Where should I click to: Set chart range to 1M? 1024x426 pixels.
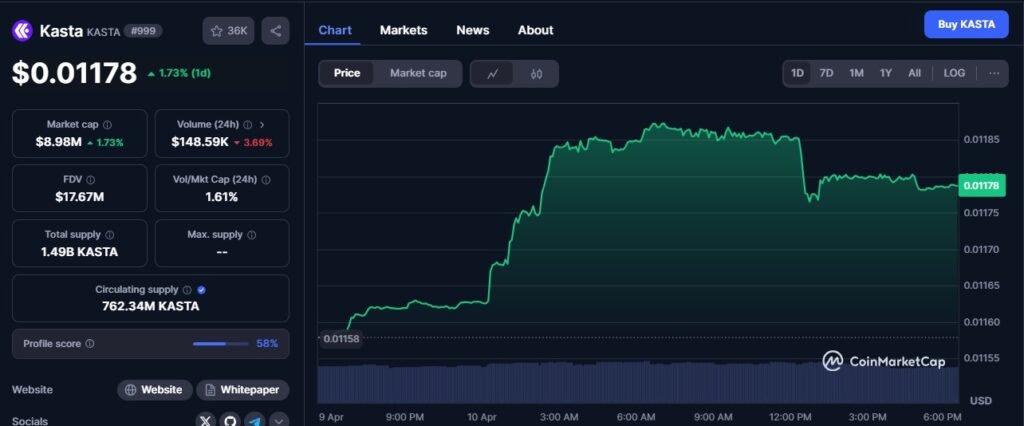(856, 73)
